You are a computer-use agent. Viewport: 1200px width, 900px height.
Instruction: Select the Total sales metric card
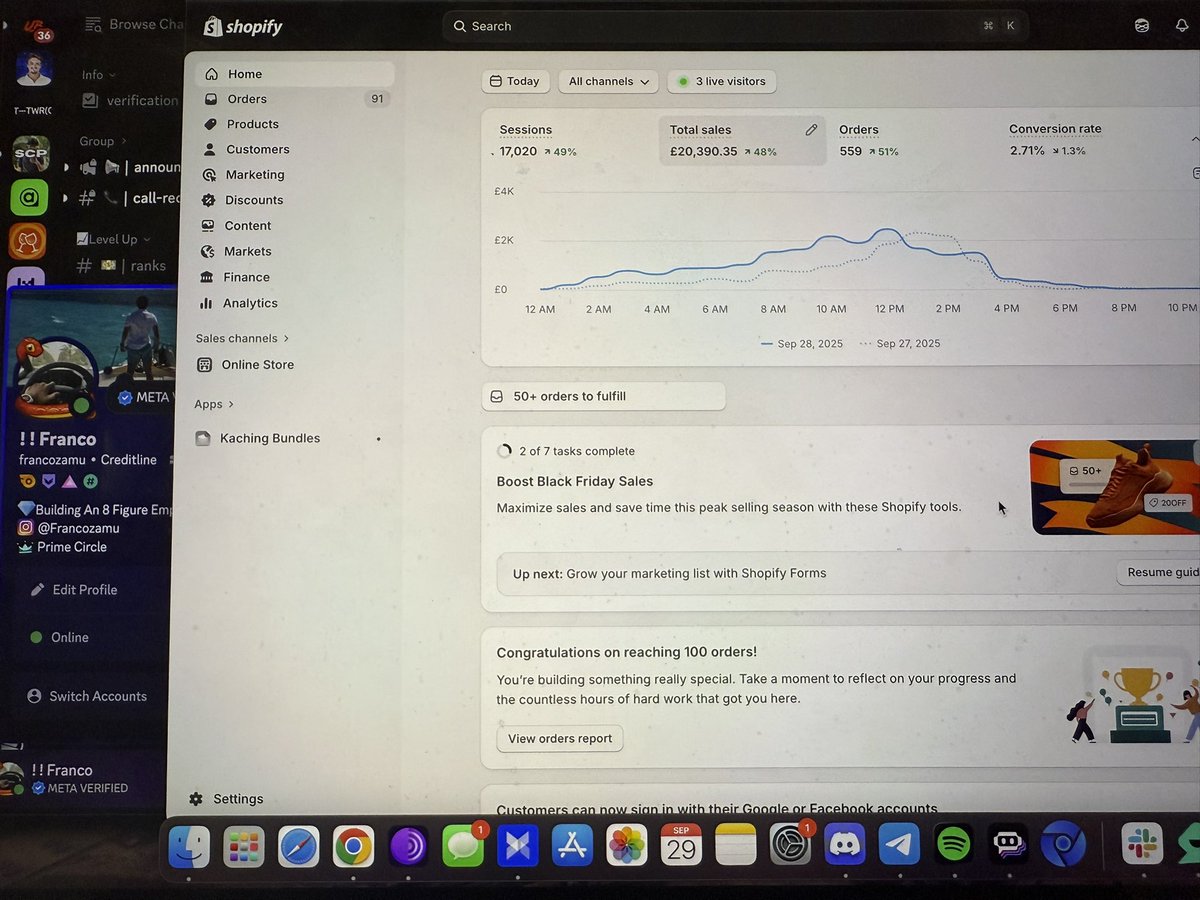pyautogui.click(x=742, y=140)
